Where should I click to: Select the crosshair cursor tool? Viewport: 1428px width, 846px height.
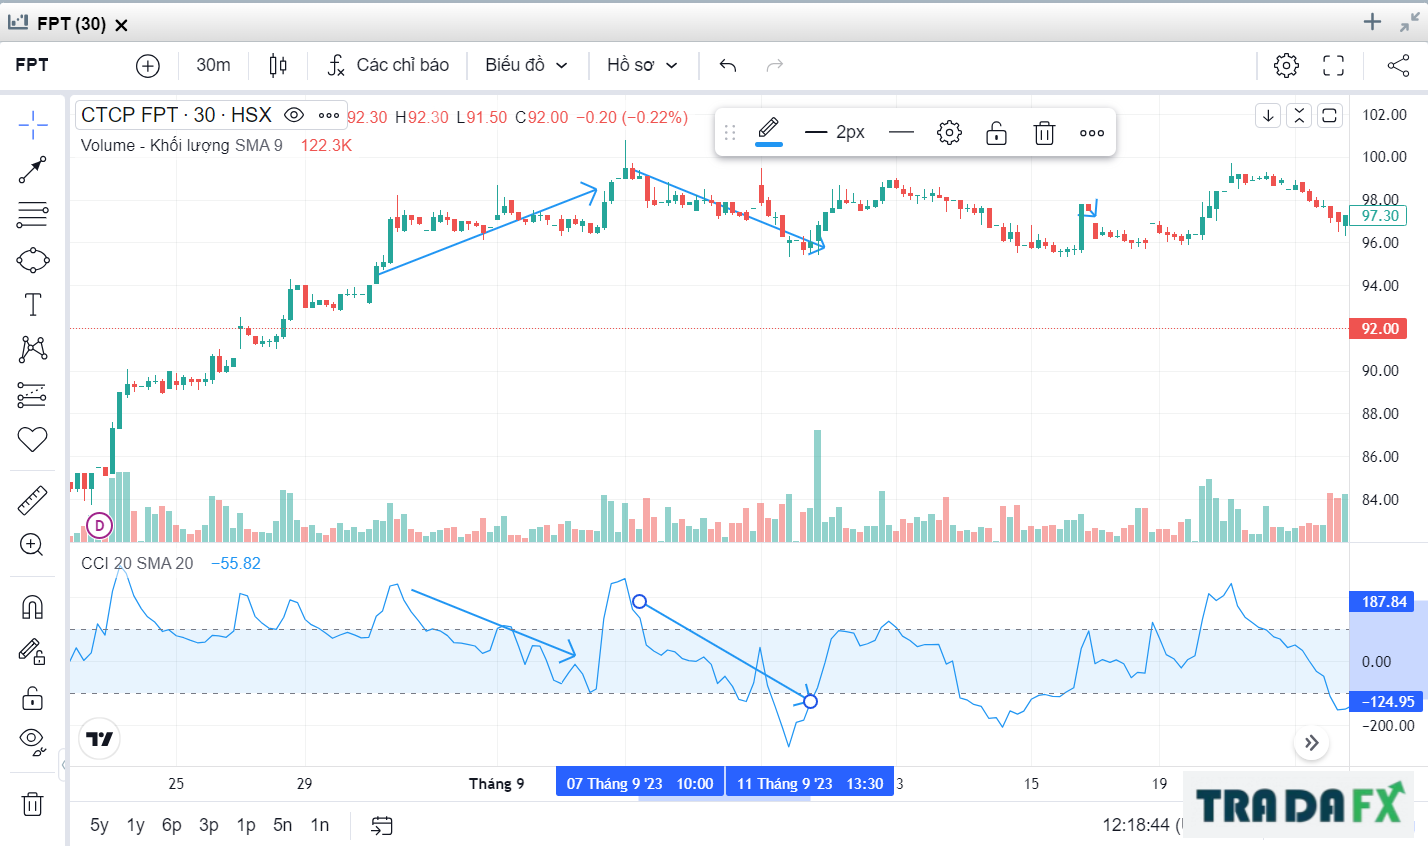(x=33, y=125)
